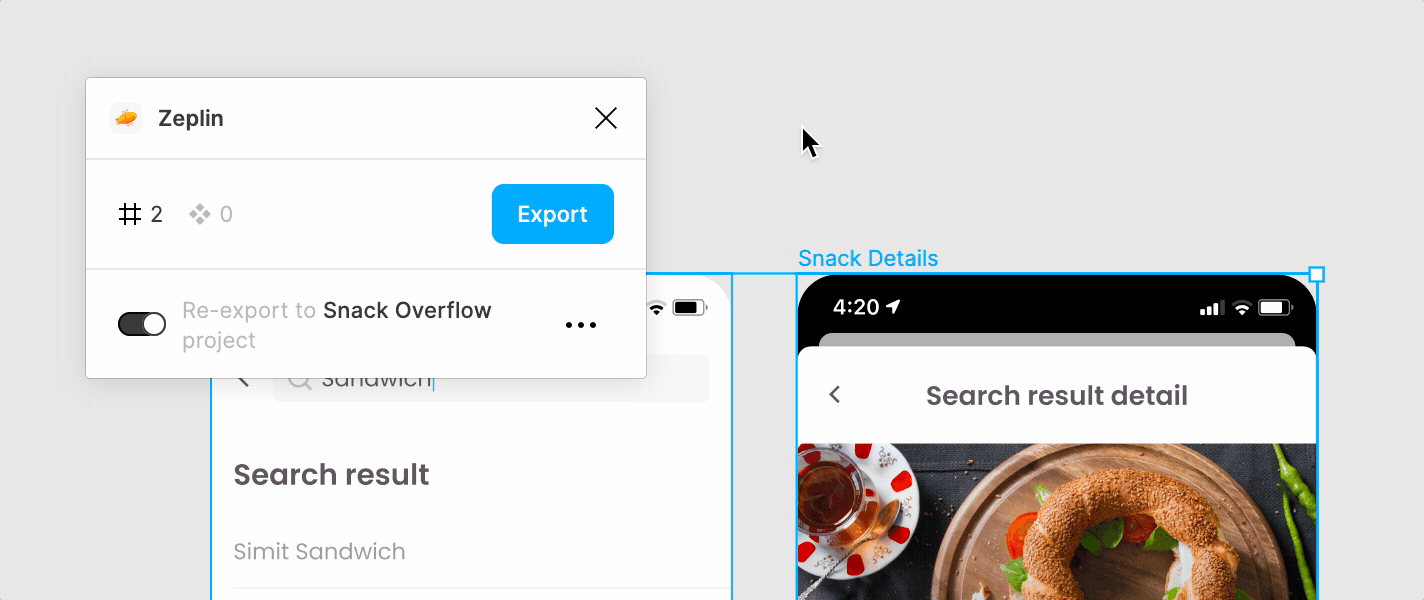Viewport: 1424px width, 600px height.
Task: Click the selection handle at frame corner
Action: (x=1317, y=274)
